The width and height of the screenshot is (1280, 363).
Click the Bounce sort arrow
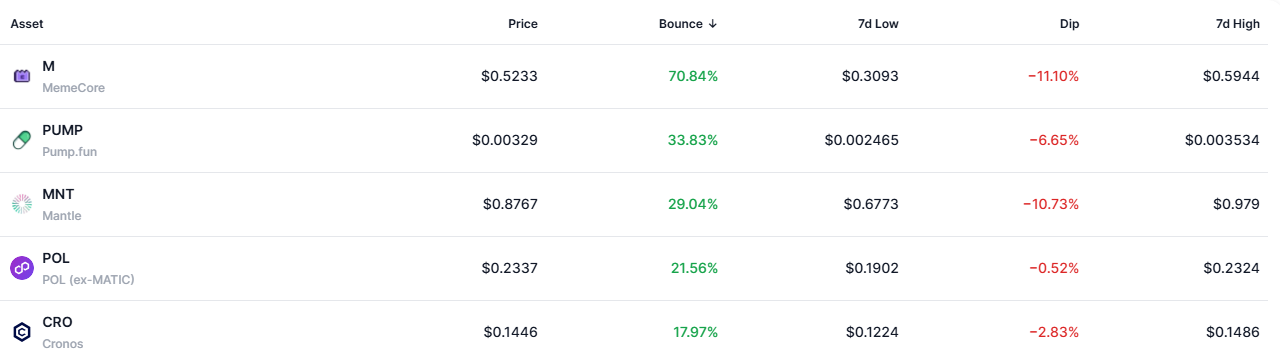click(x=712, y=24)
